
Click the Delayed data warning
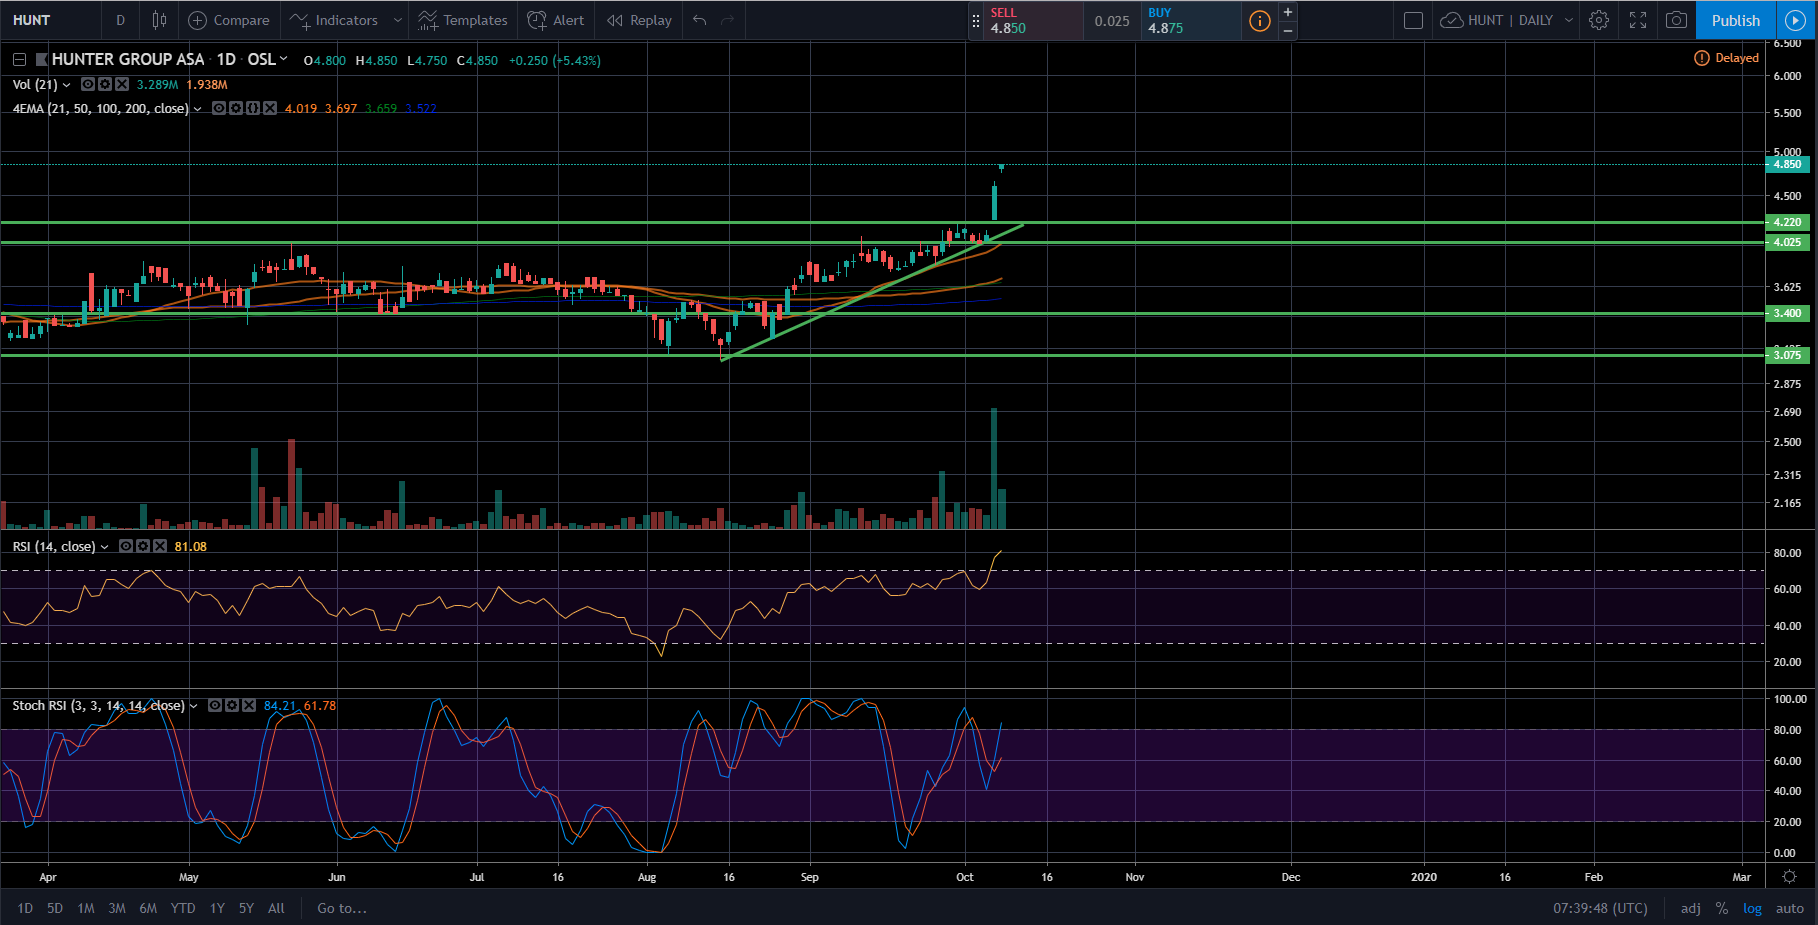1726,58
